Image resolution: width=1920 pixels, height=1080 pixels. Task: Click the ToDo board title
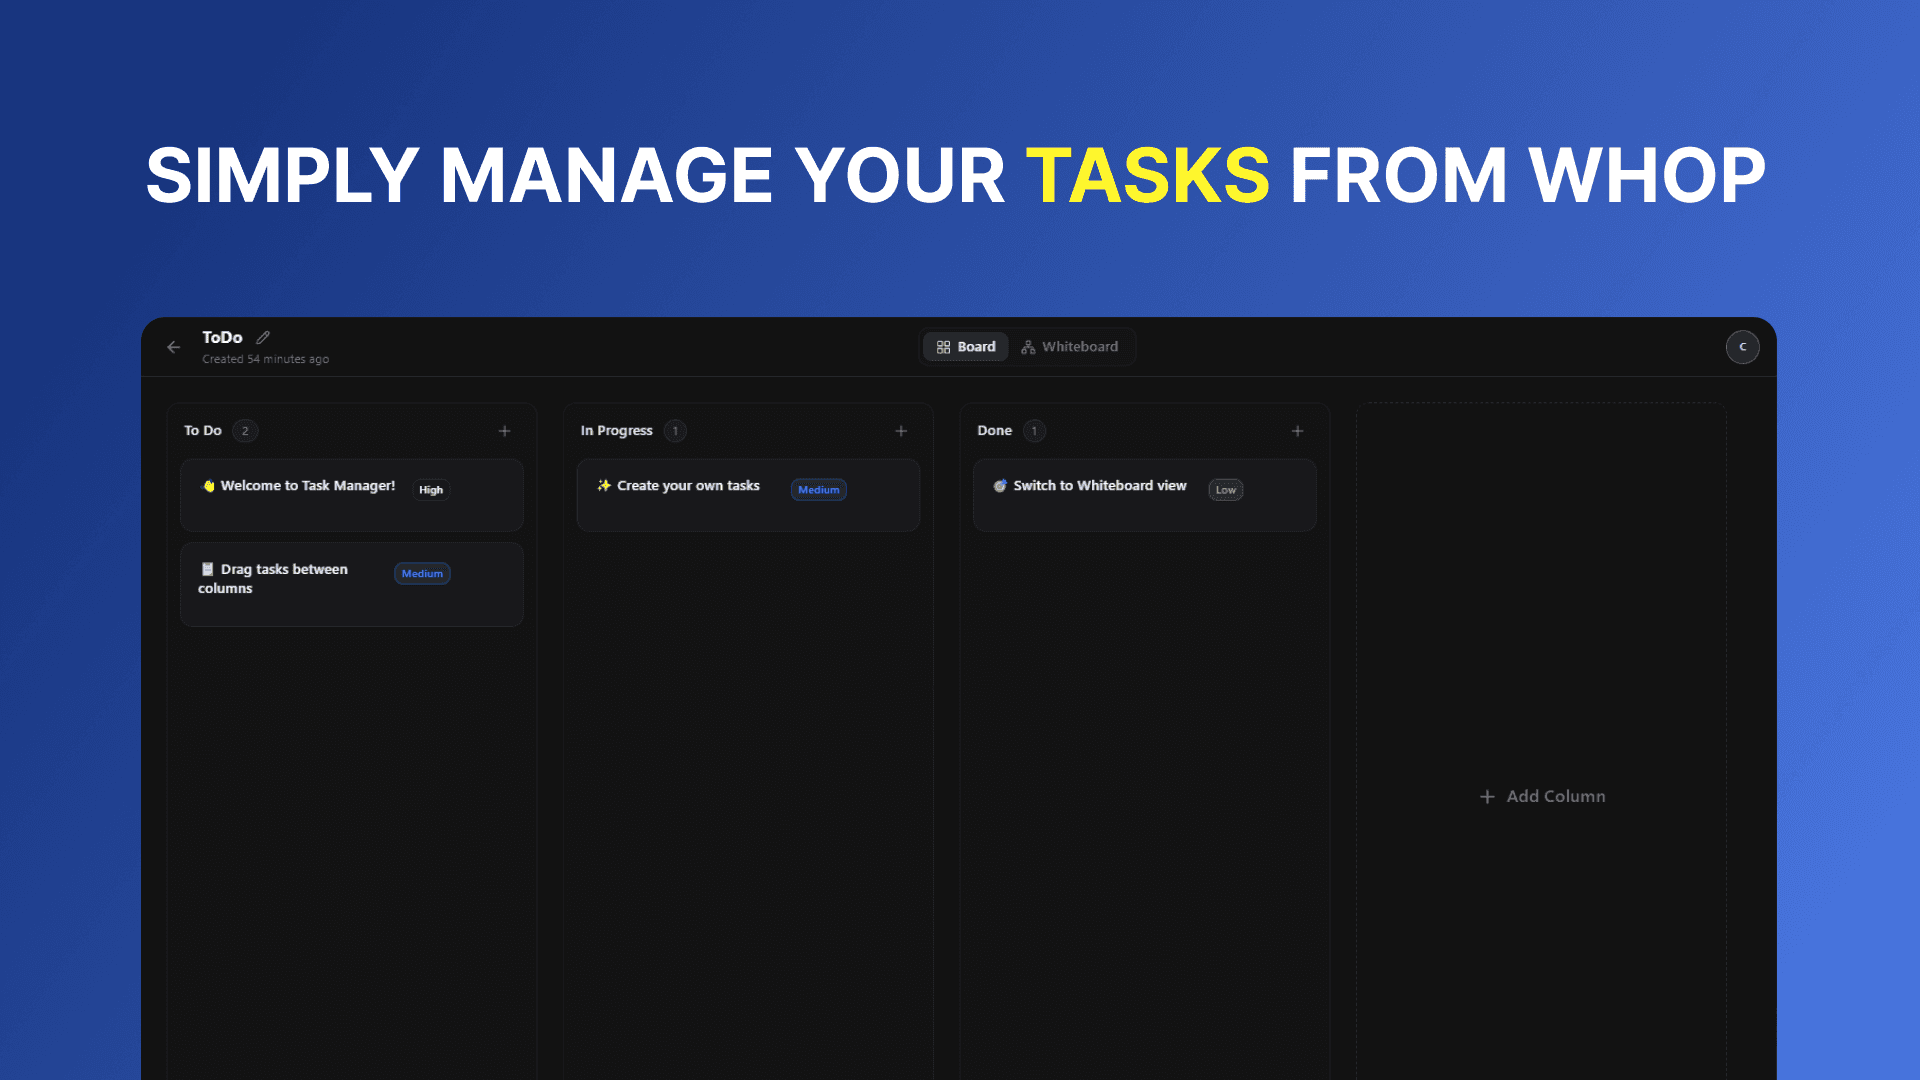(x=222, y=337)
